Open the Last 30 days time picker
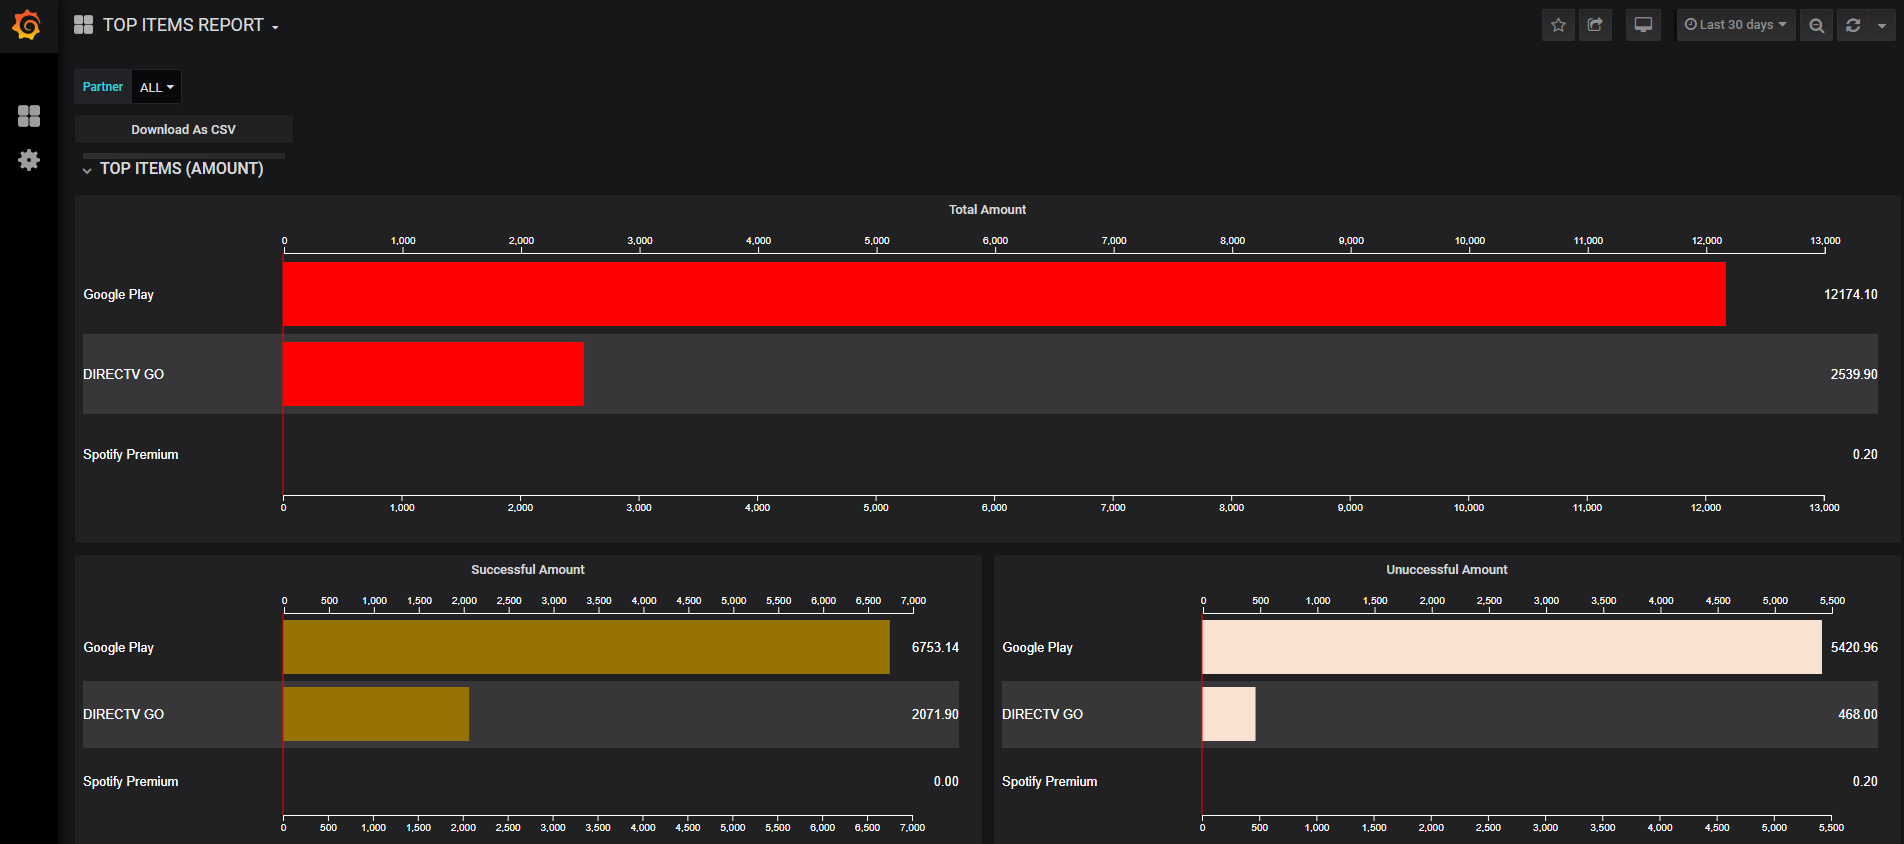This screenshot has width=1904, height=844. click(1736, 25)
